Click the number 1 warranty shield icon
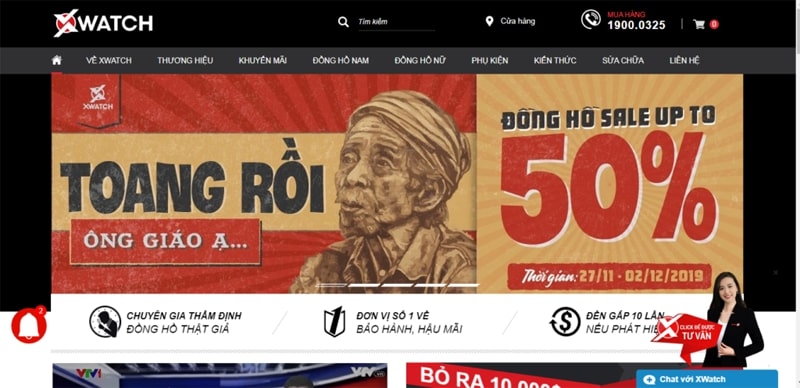The width and height of the screenshot is (800, 388). (x=335, y=322)
